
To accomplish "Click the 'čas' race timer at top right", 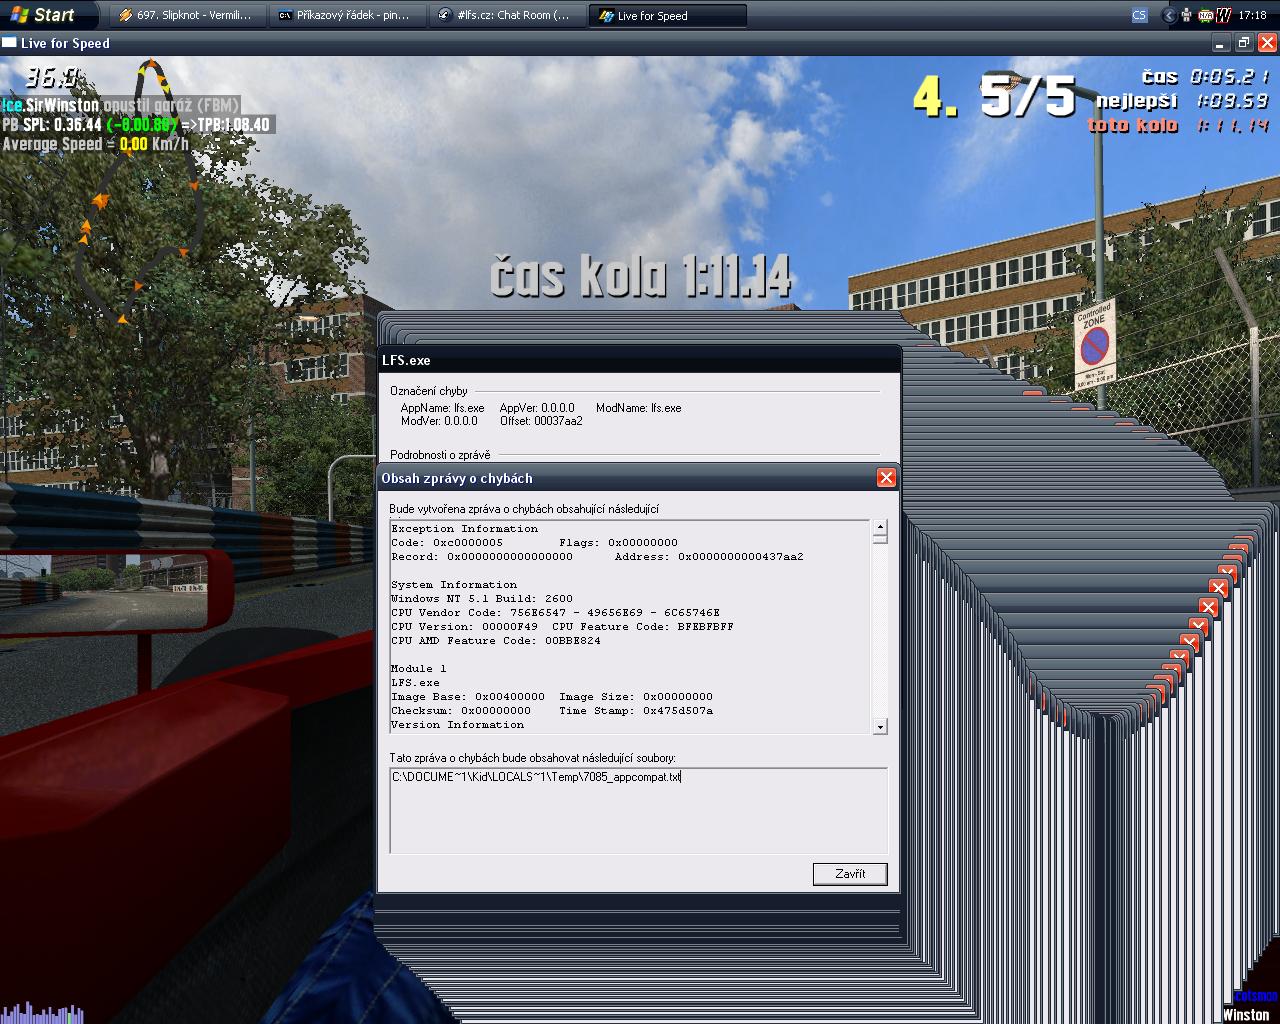I will 1205,76.
